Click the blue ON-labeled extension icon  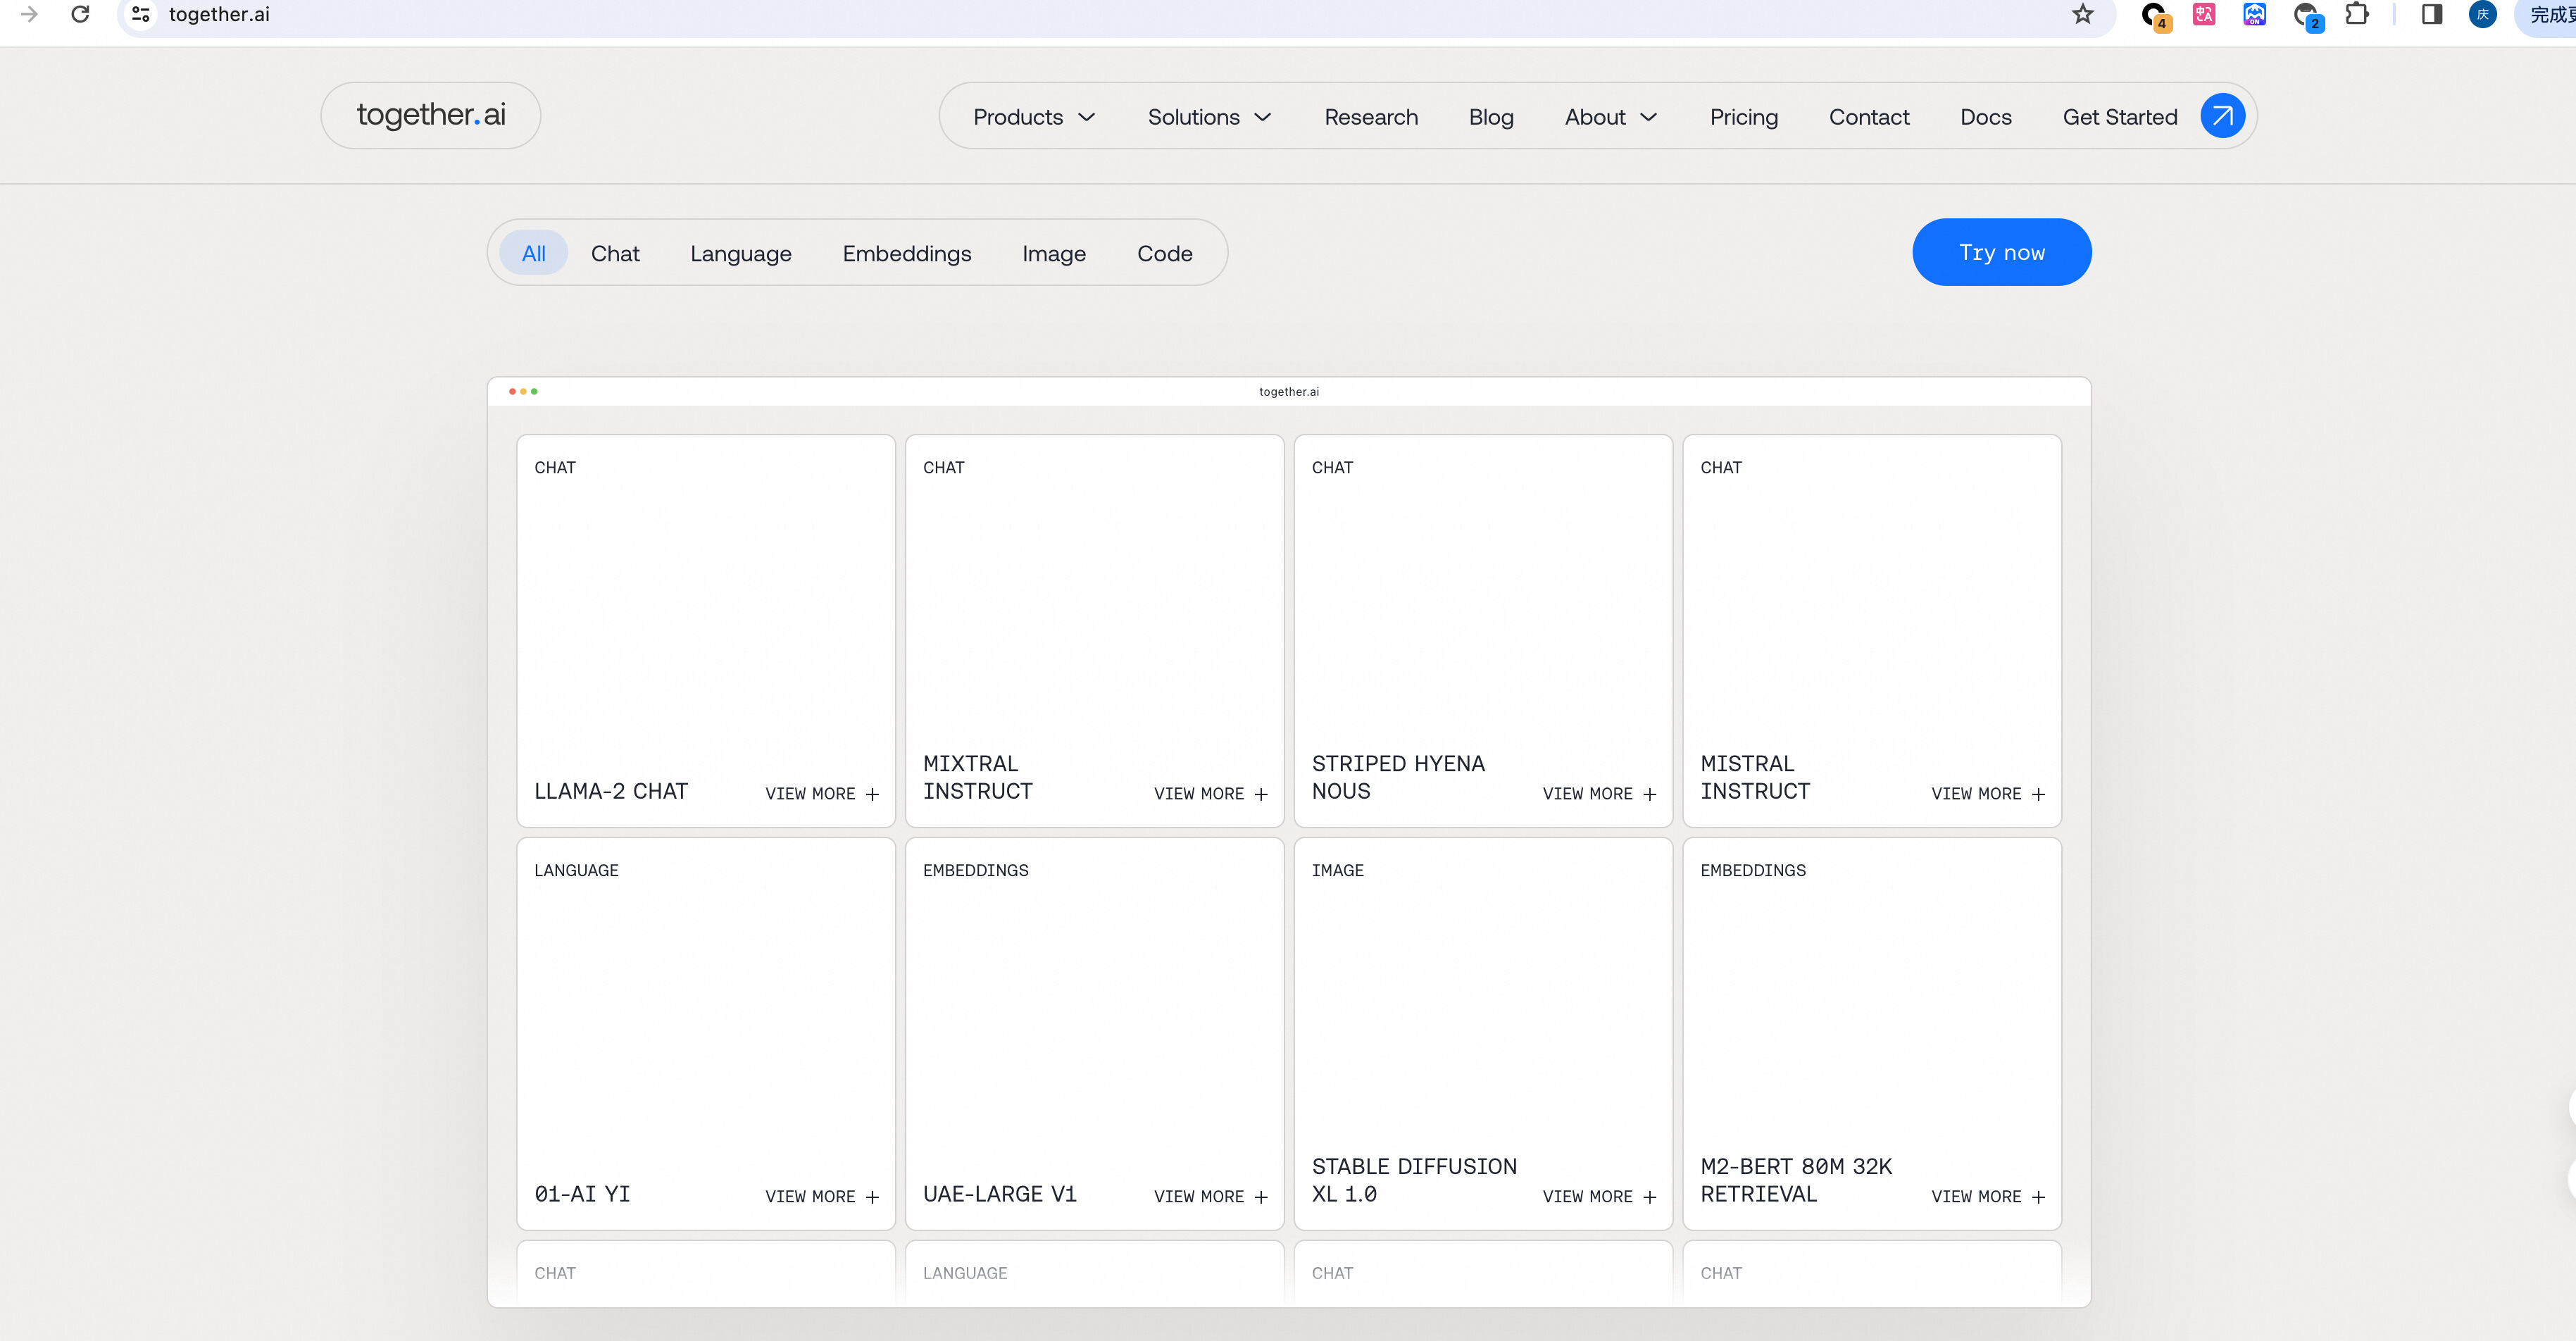click(x=2254, y=14)
